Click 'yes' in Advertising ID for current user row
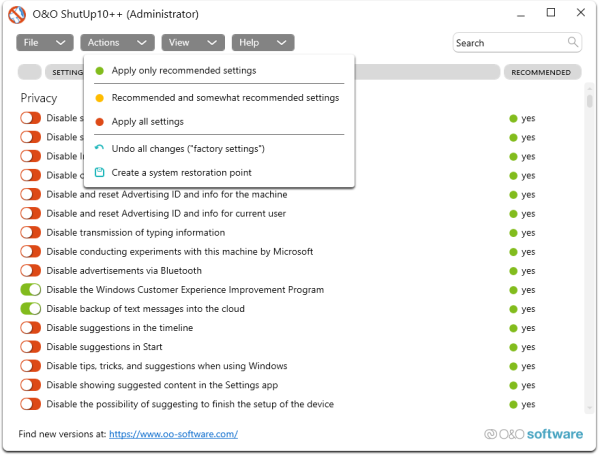This screenshot has width=600, height=457. point(528,214)
